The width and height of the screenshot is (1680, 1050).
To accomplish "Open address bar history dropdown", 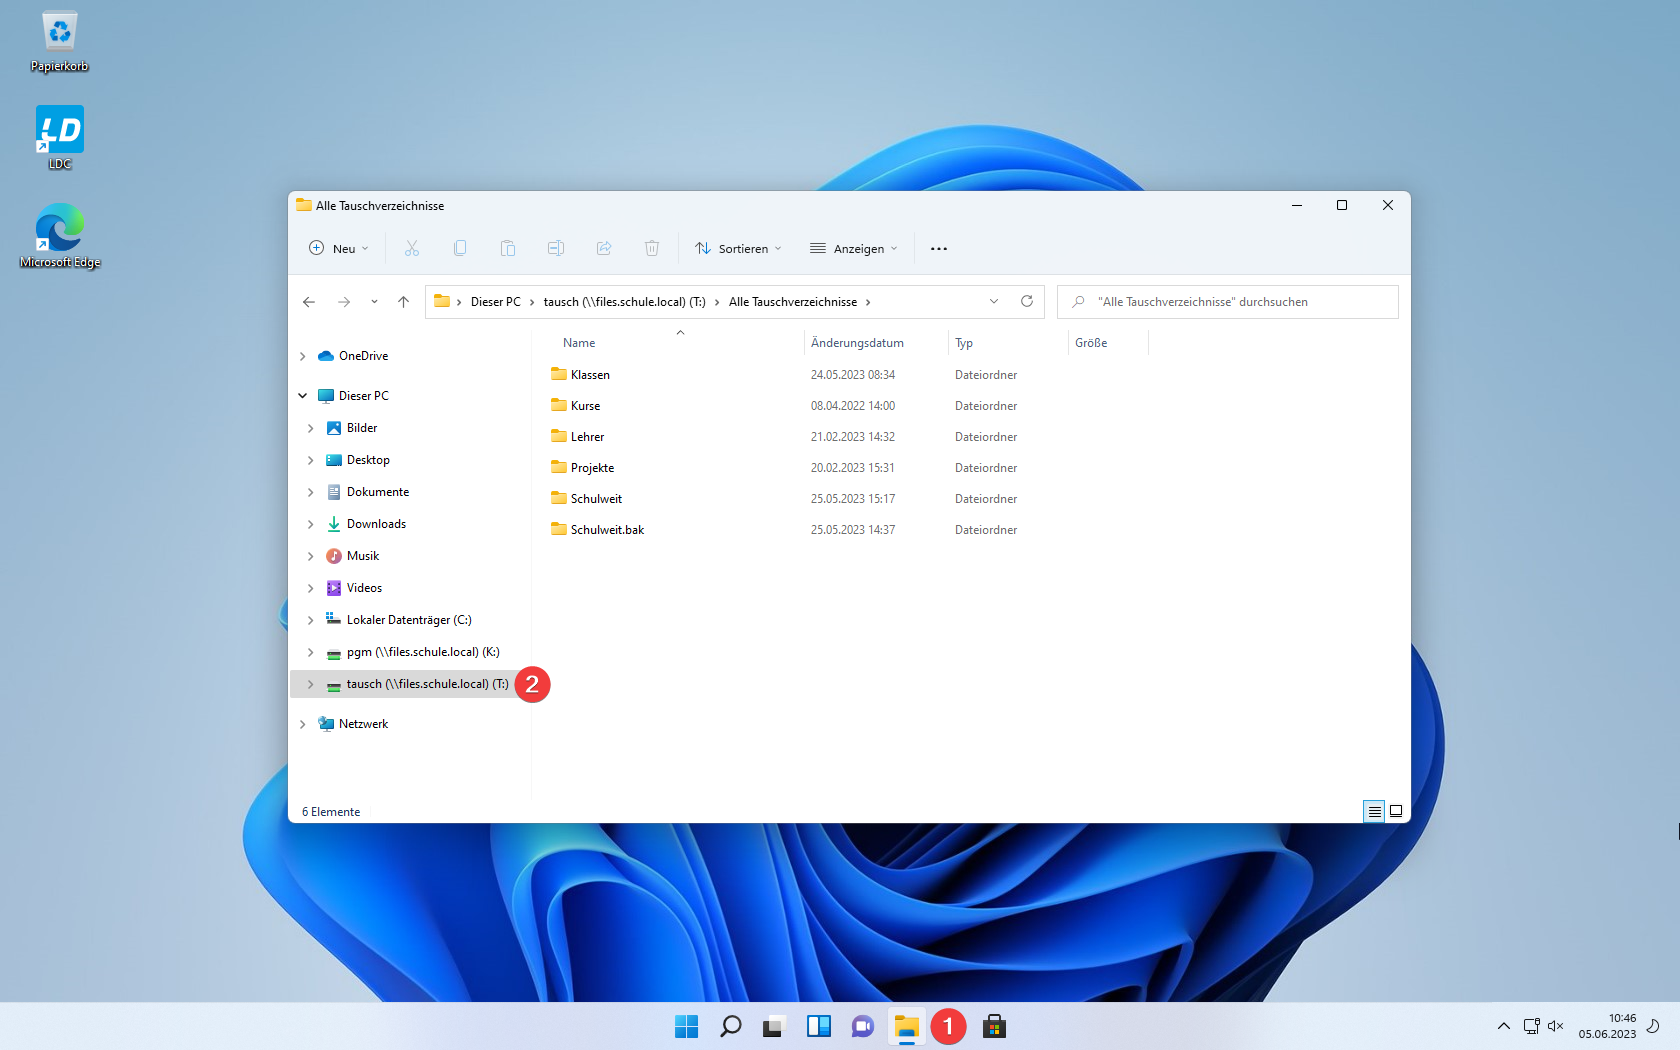I will 994,301.
